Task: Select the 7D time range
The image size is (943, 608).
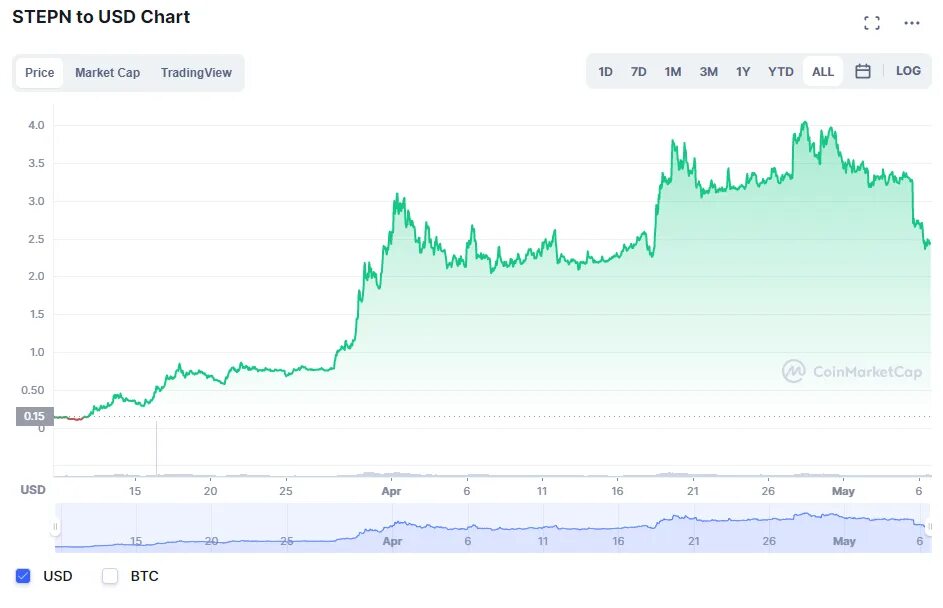Action: [638, 72]
